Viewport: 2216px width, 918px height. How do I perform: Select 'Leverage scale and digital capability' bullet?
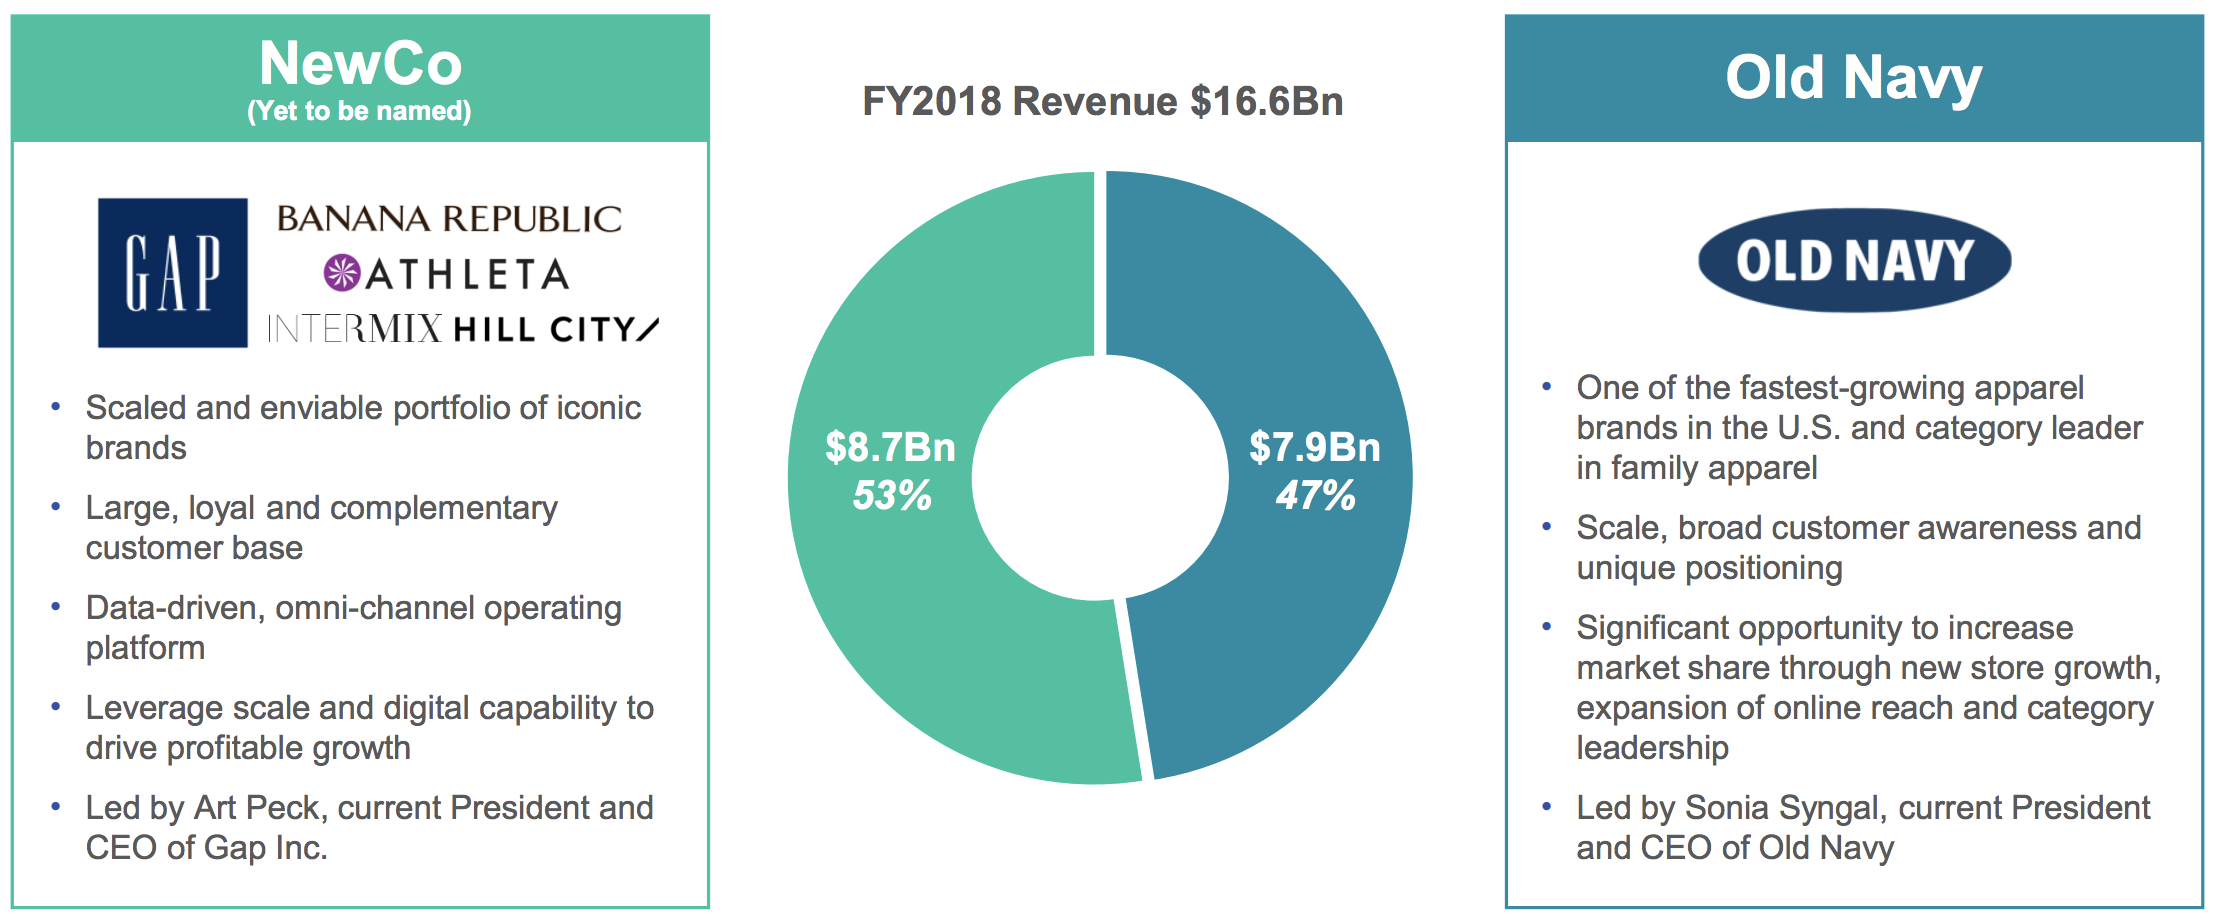click(x=369, y=727)
